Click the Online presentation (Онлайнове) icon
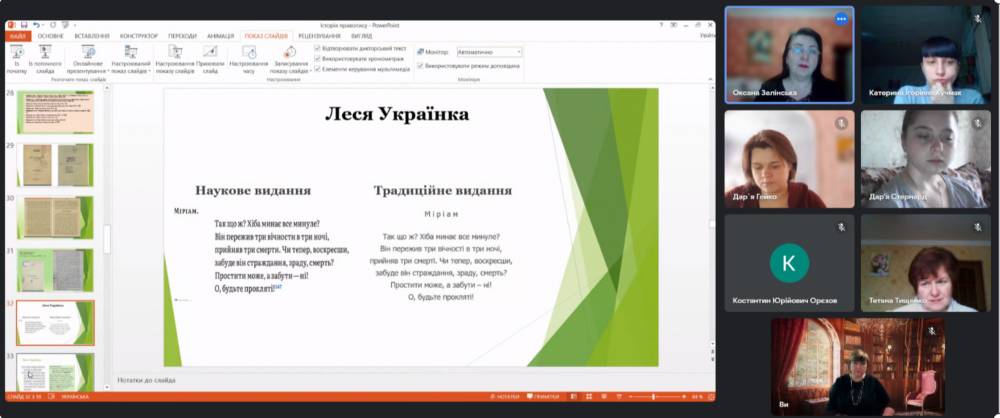This screenshot has height=418, width=1000. pyautogui.click(x=88, y=52)
